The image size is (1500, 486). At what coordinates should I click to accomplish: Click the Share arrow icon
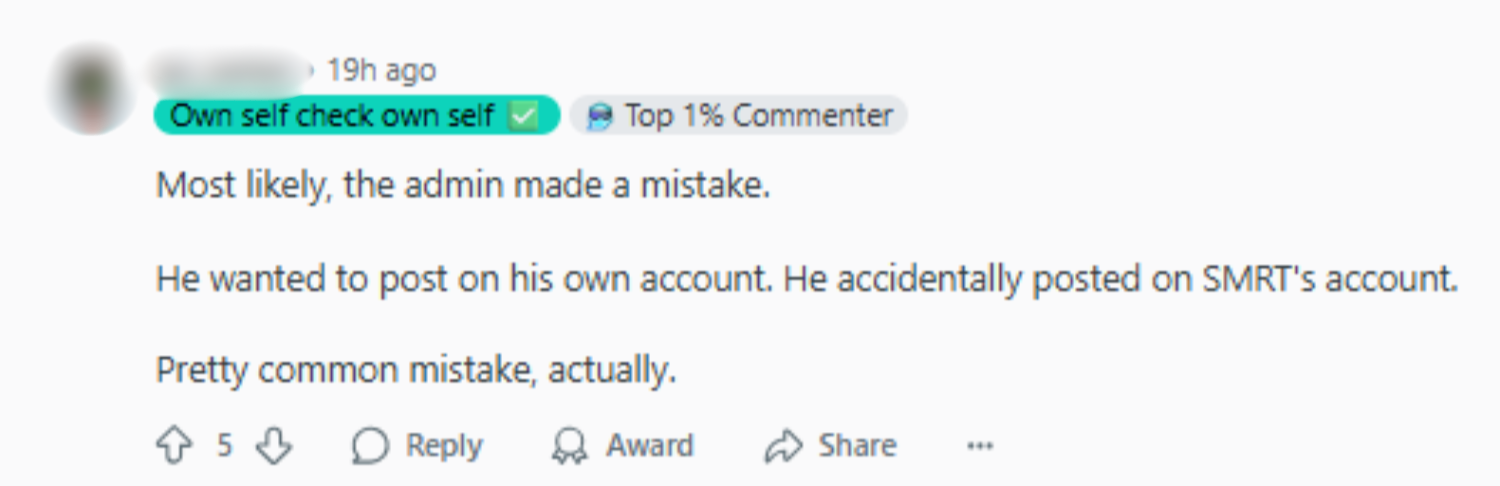pos(781,446)
